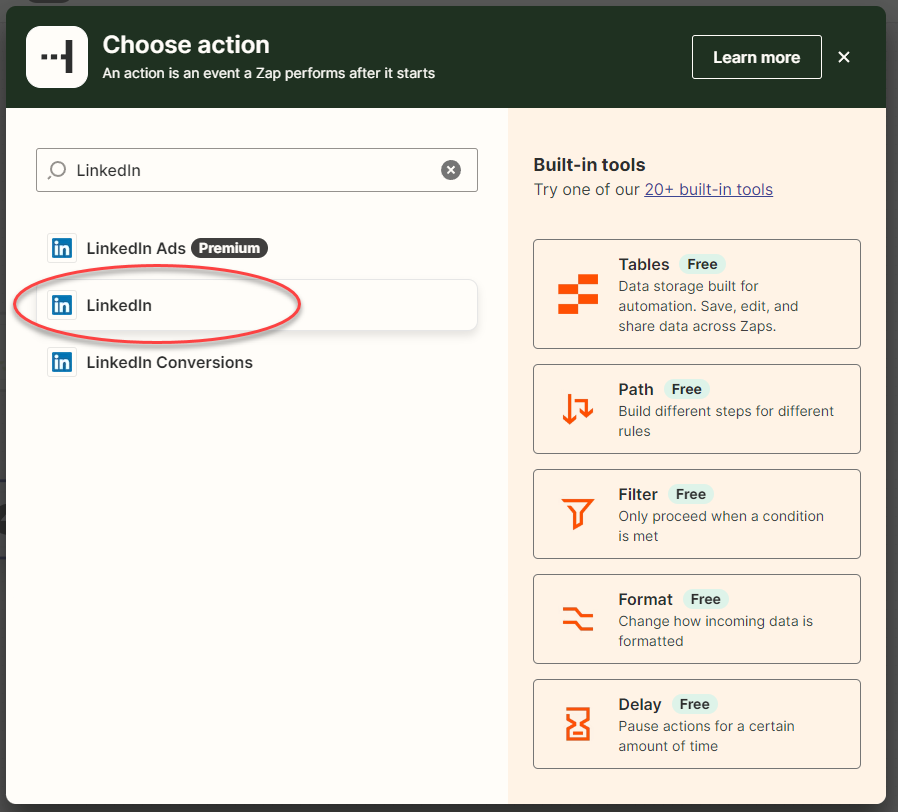Viewport: 898px width, 812px height.
Task: Click the Premium badge on LinkedIn Ads
Action: click(x=229, y=248)
